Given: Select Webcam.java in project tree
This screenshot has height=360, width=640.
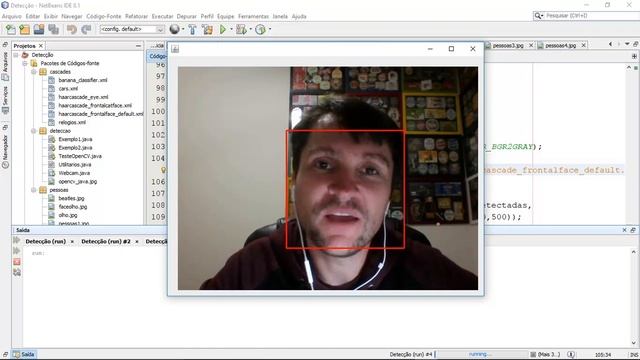Looking at the screenshot, I should tap(74, 173).
